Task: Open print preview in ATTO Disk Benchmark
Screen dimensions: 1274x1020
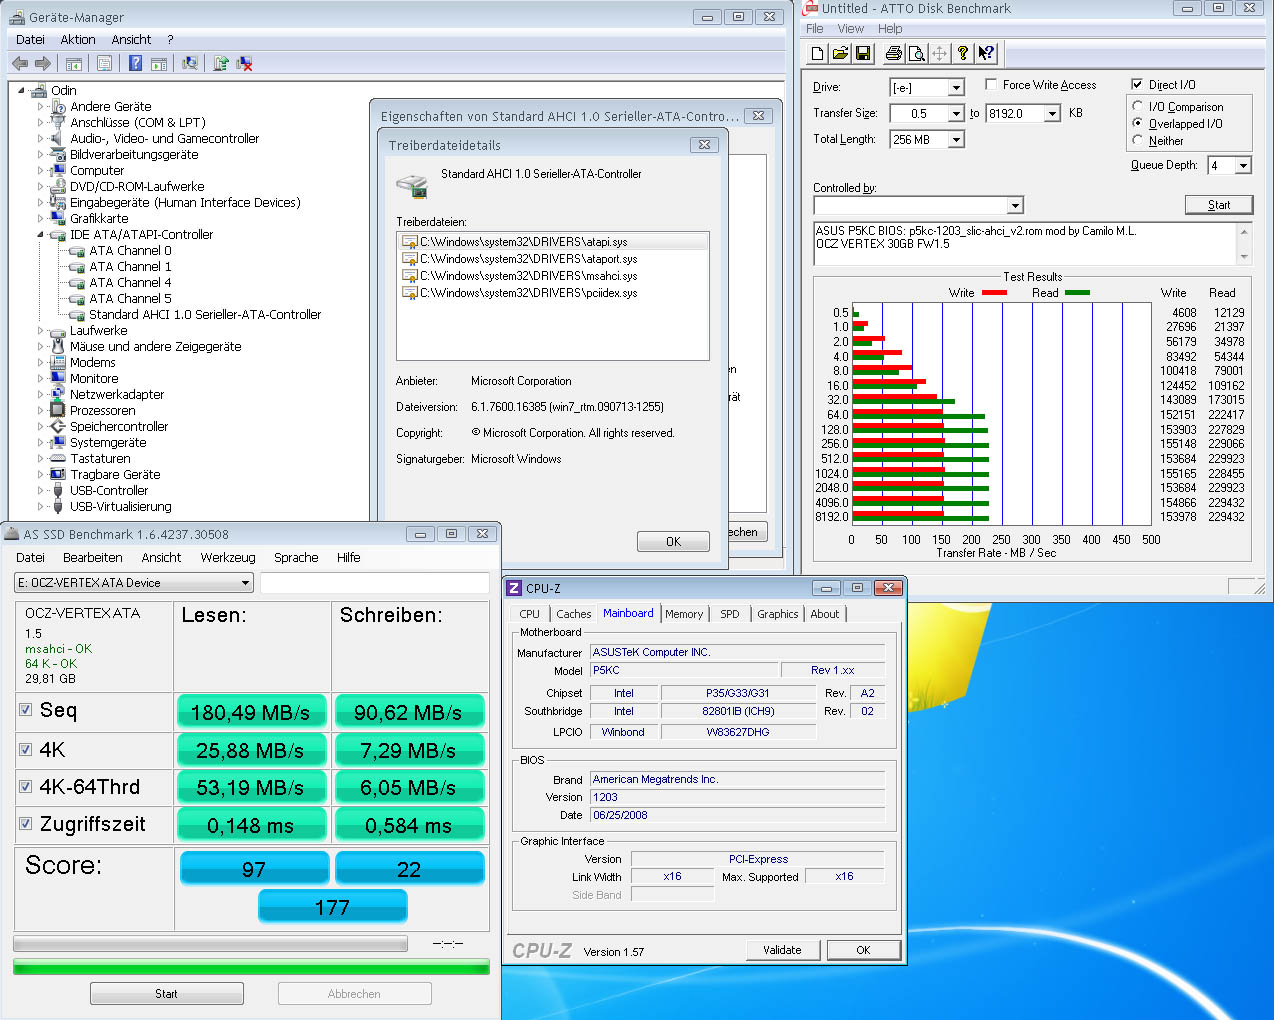Action: [x=916, y=53]
